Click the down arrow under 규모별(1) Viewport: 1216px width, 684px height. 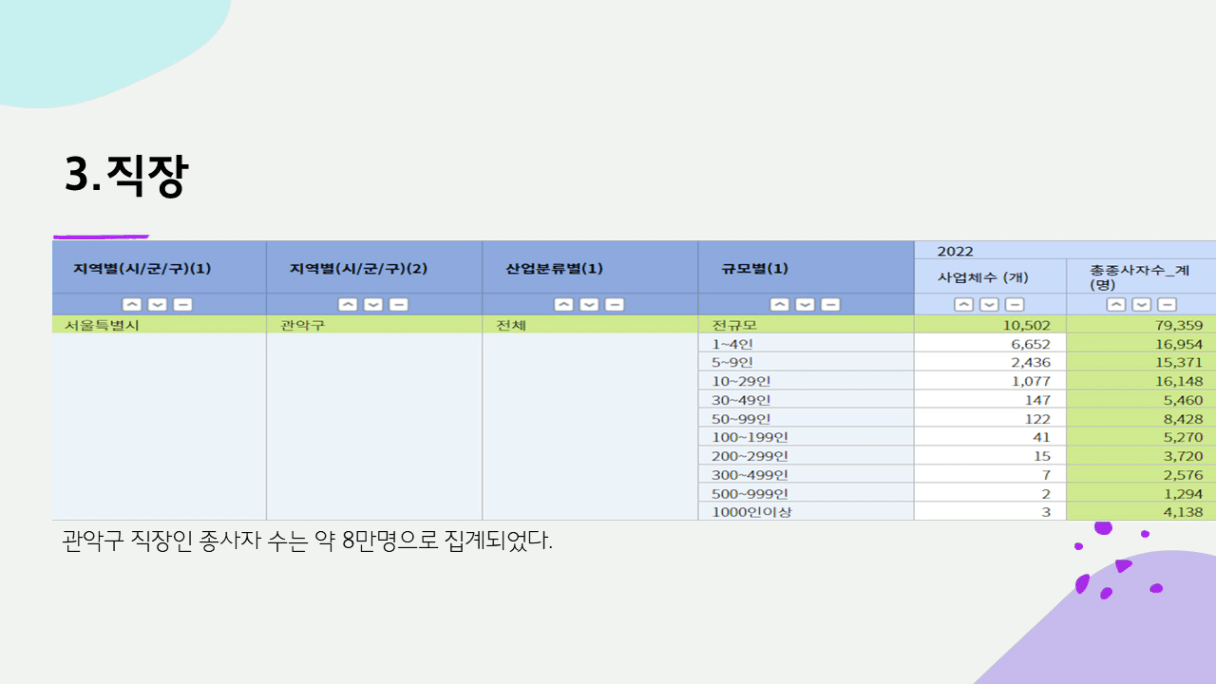[806, 305]
